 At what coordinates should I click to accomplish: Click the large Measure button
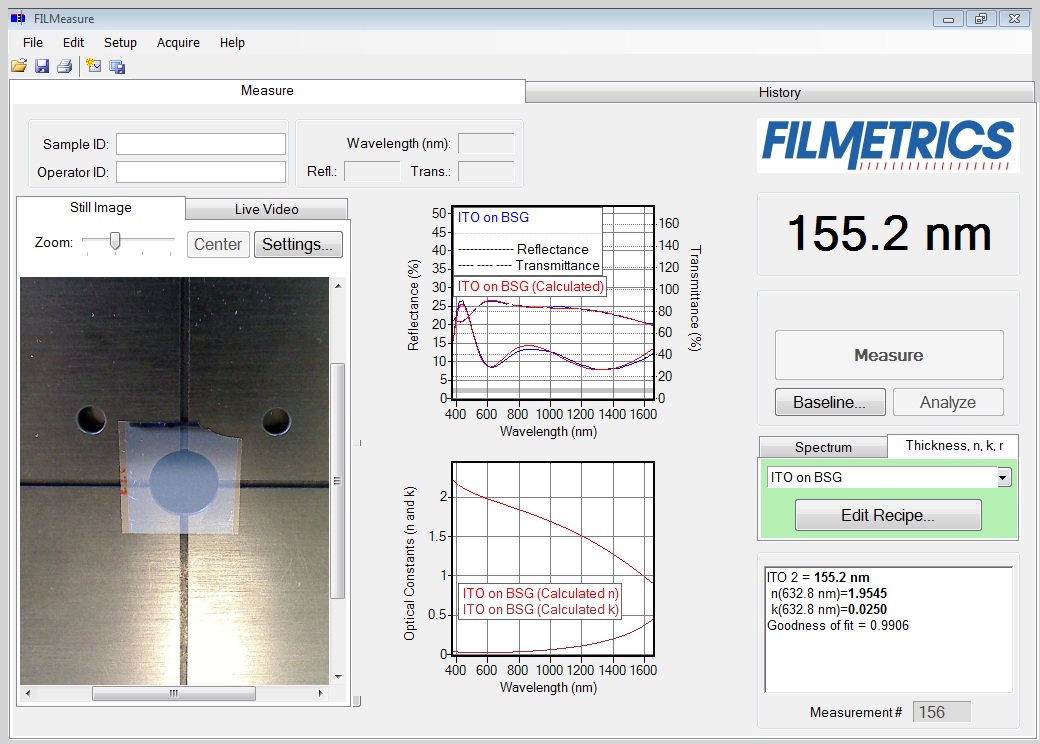(x=889, y=355)
